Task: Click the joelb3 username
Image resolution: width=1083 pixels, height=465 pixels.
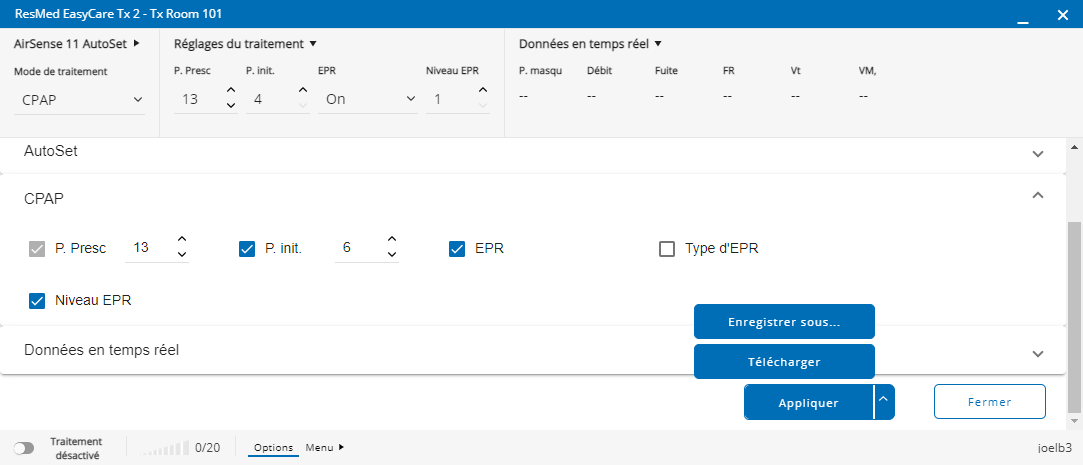Action: click(1054, 448)
